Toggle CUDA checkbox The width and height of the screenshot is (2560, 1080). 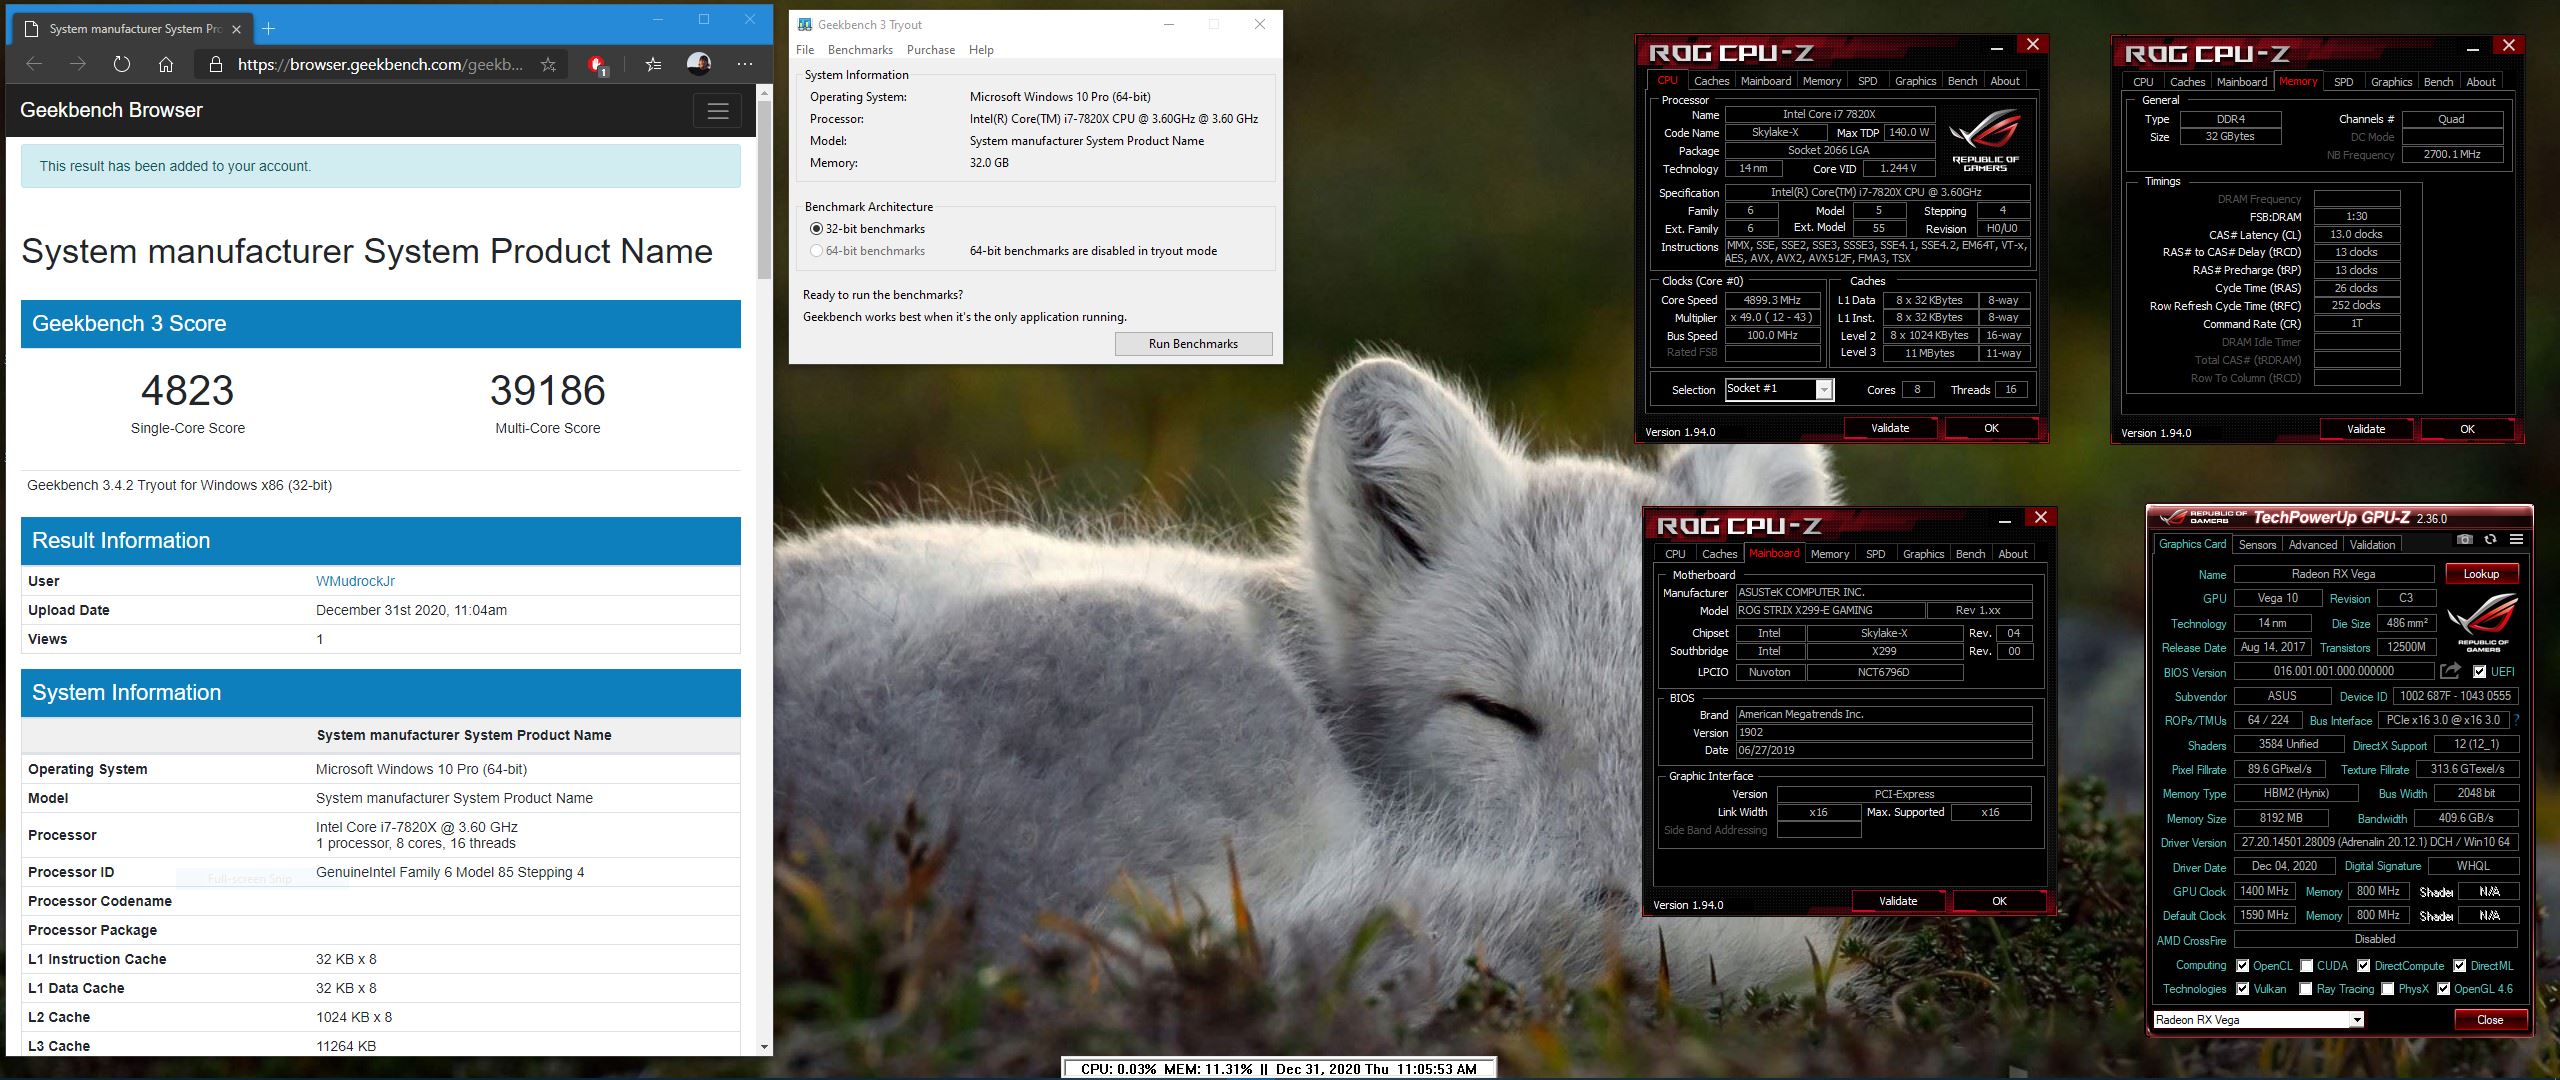tap(2306, 966)
